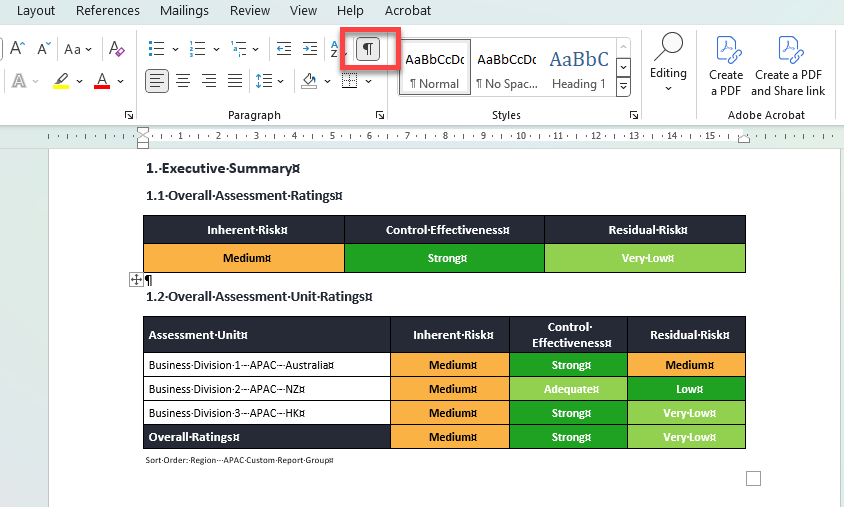Switch to the Review tab

(x=250, y=10)
